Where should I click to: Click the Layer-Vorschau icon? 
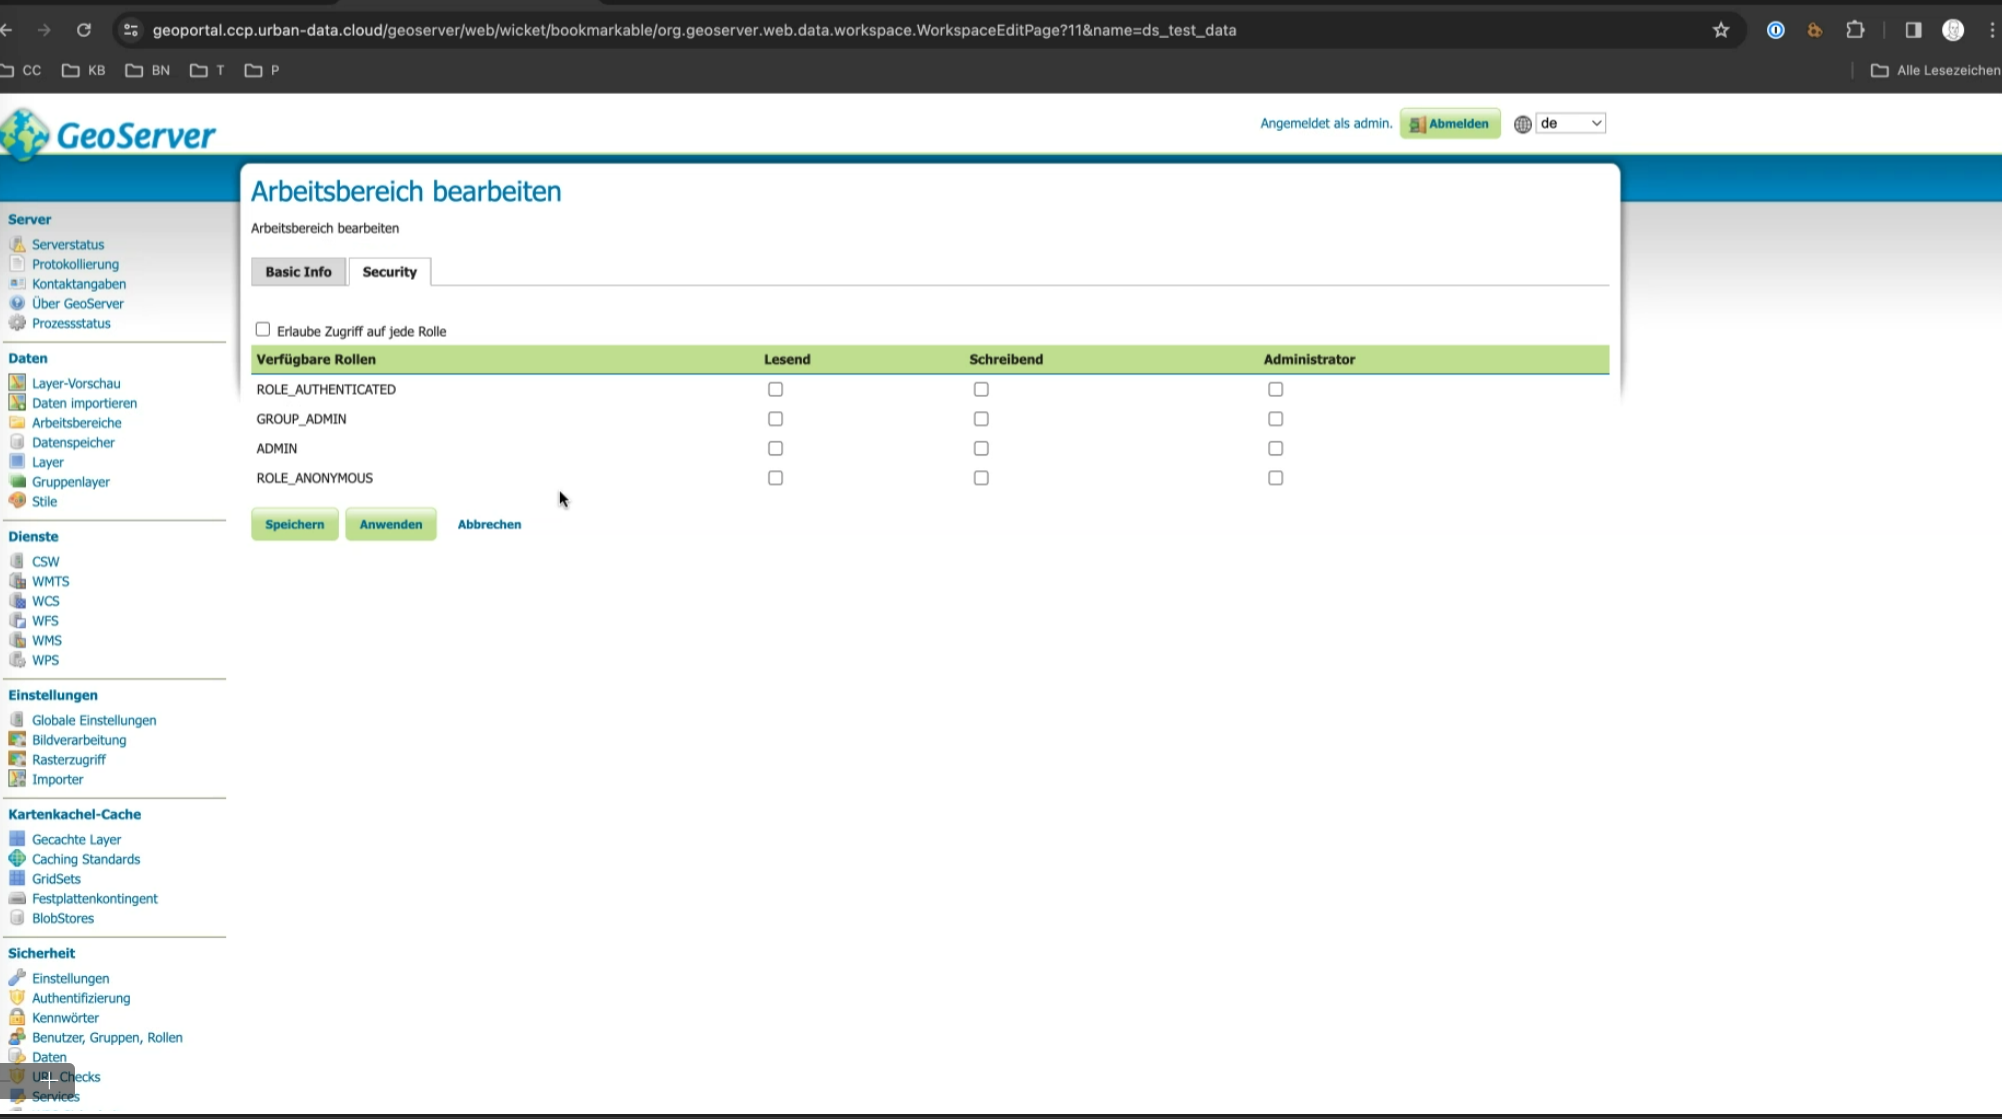[x=17, y=383]
